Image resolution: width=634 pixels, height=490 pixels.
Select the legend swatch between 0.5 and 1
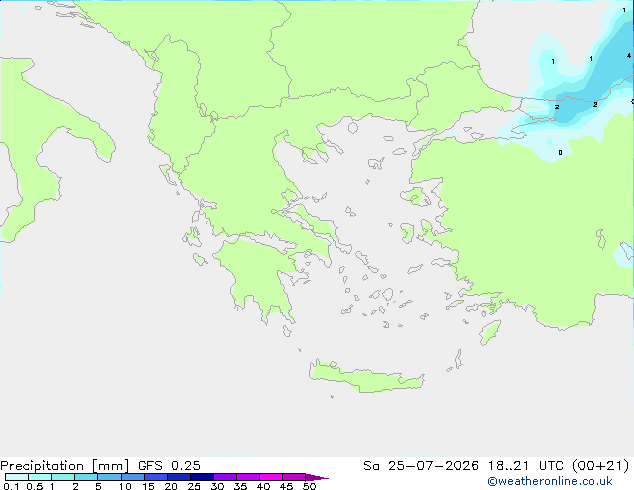tap(40, 477)
